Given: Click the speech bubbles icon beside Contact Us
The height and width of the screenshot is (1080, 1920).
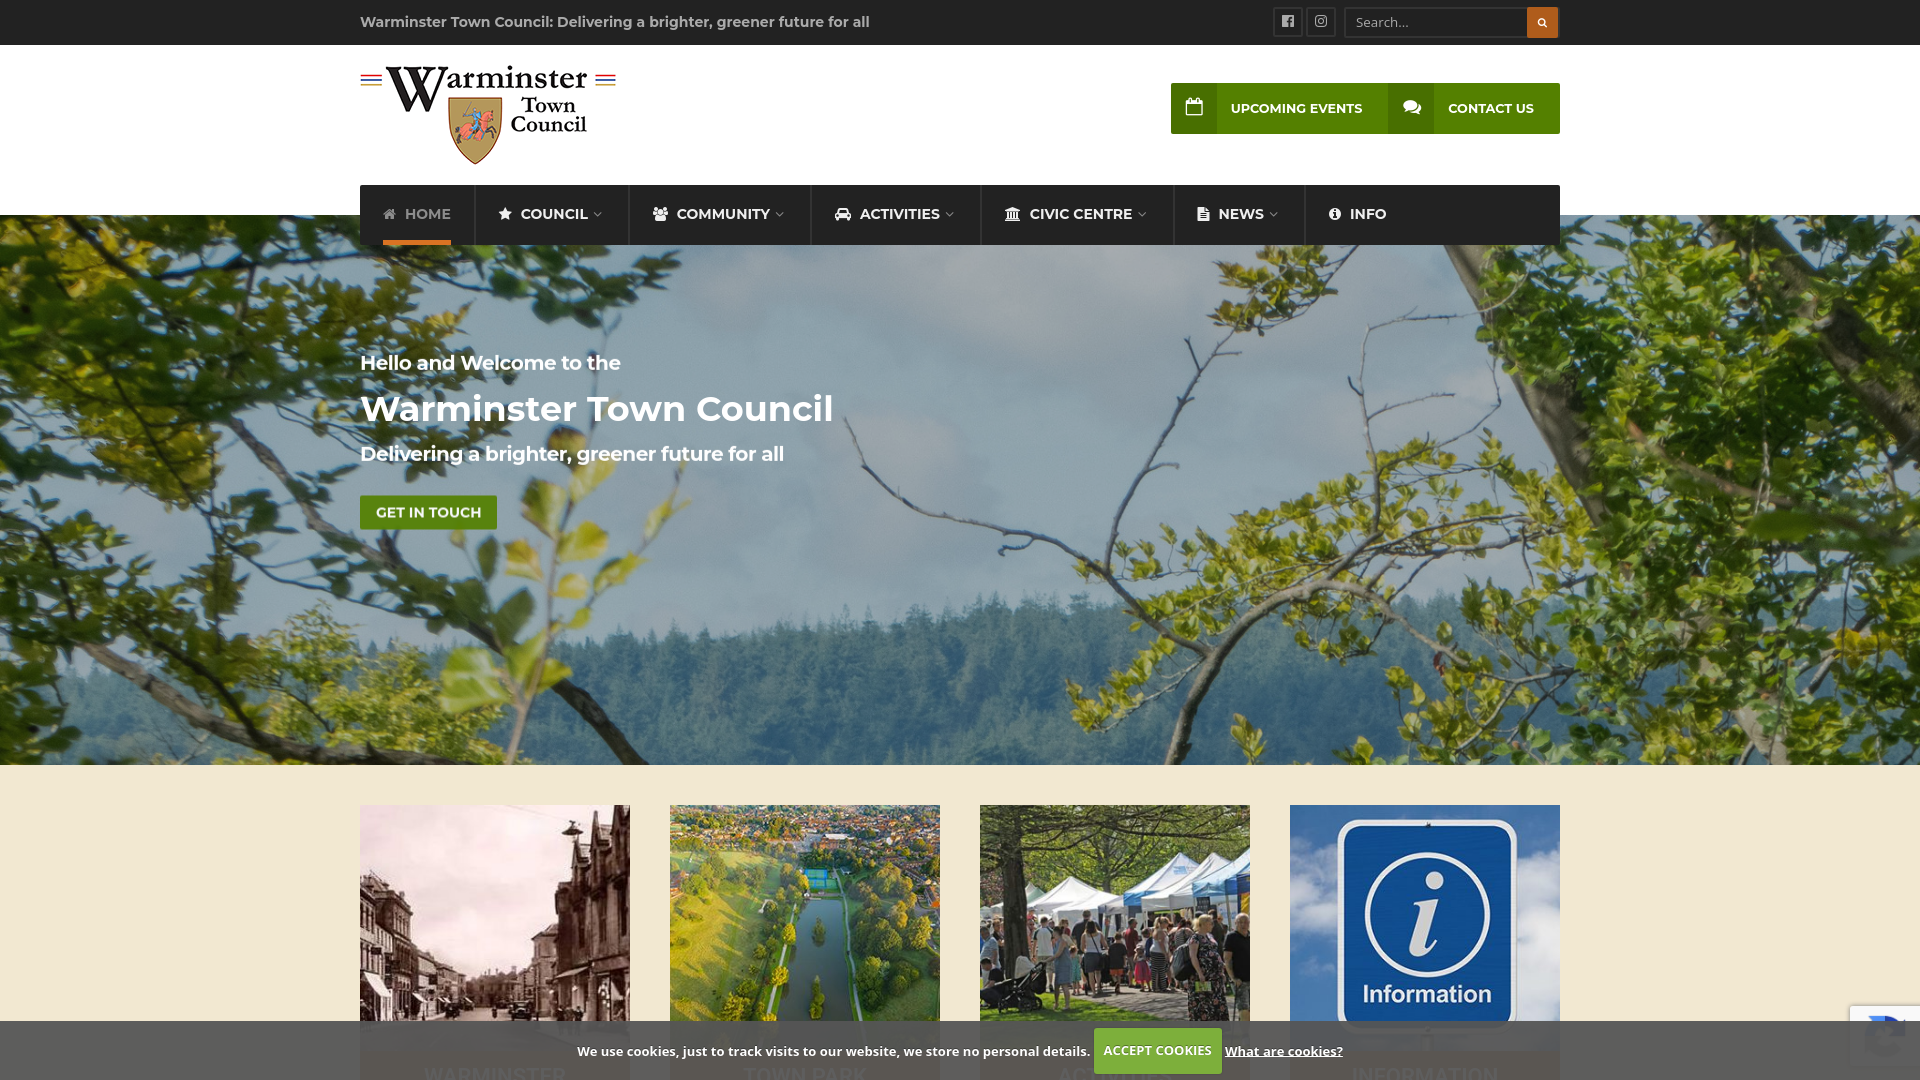Looking at the screenshot, I should (1411, 108).
